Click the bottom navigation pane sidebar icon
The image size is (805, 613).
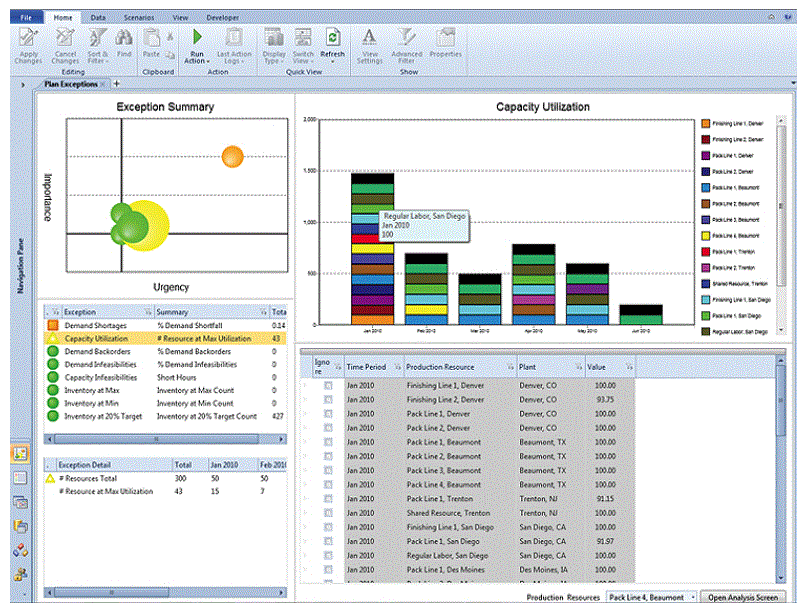tap(20, 574)
